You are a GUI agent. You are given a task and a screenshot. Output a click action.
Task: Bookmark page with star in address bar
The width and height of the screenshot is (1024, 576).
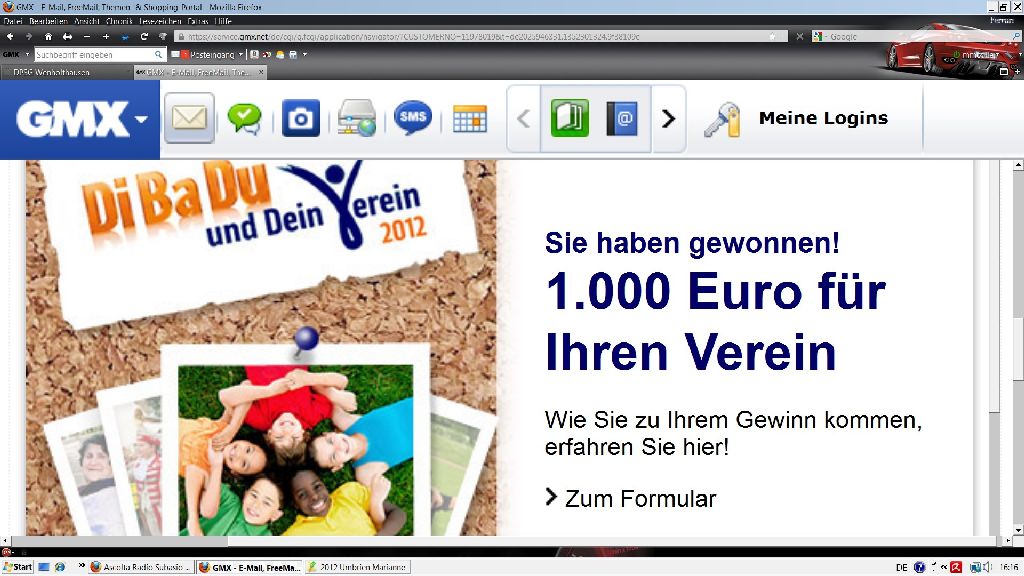point(772,37)
